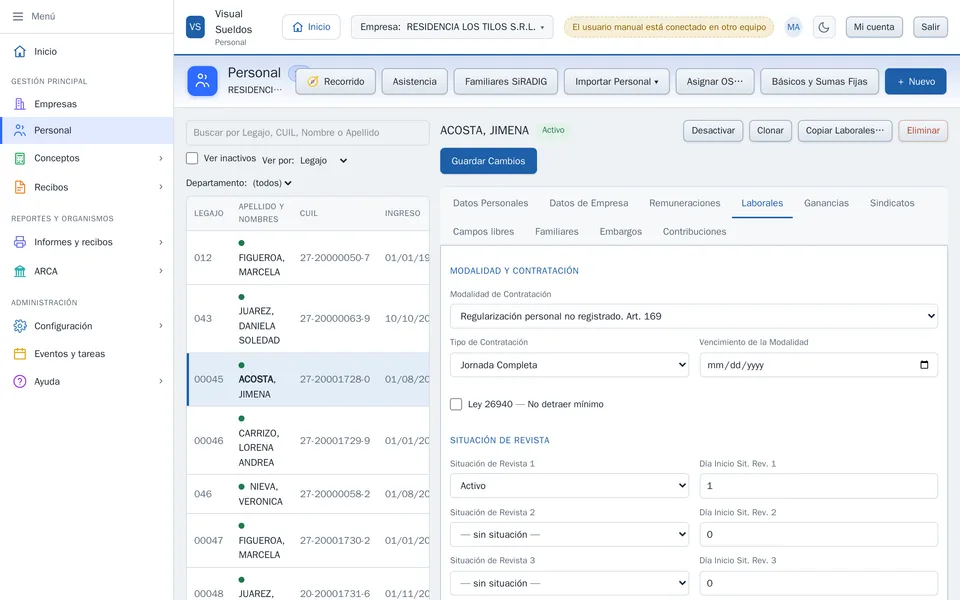
Task: Click the Guardar Cambios button
Action: tap(489, 161)
